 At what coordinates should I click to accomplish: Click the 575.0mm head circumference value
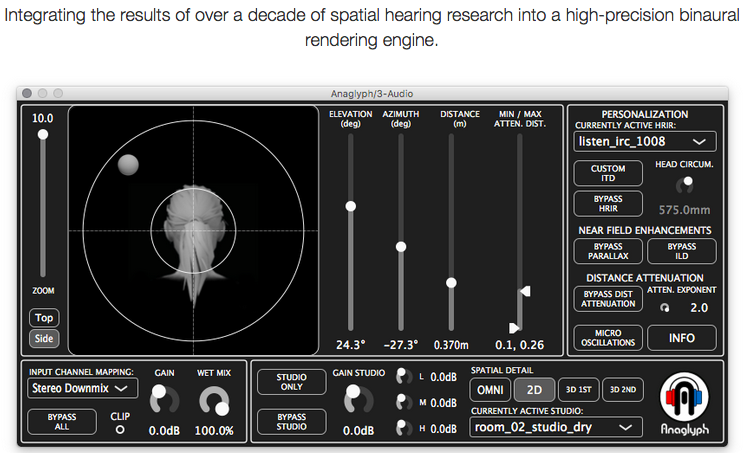685,210
